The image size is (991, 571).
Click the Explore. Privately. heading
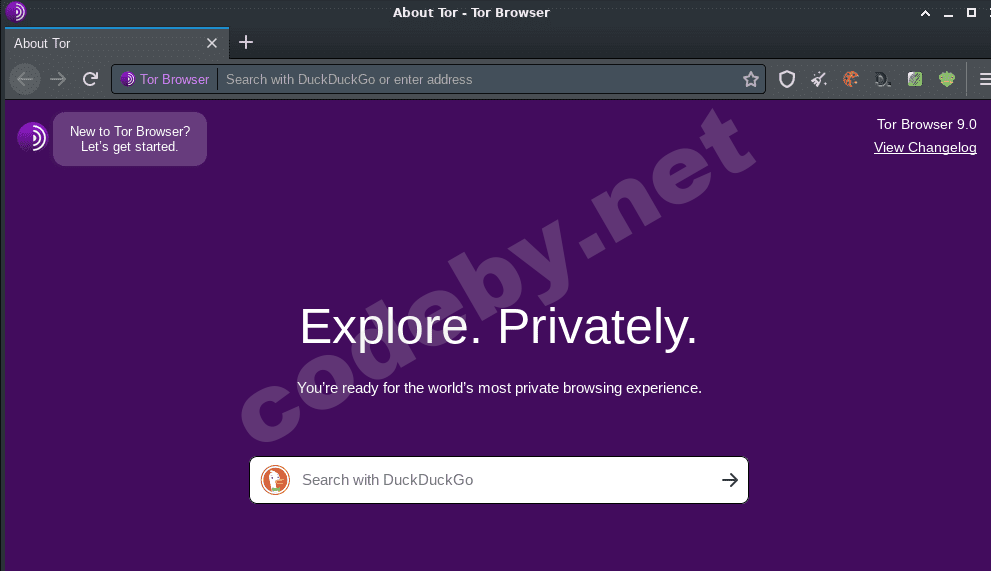click(x=499, y=327)
